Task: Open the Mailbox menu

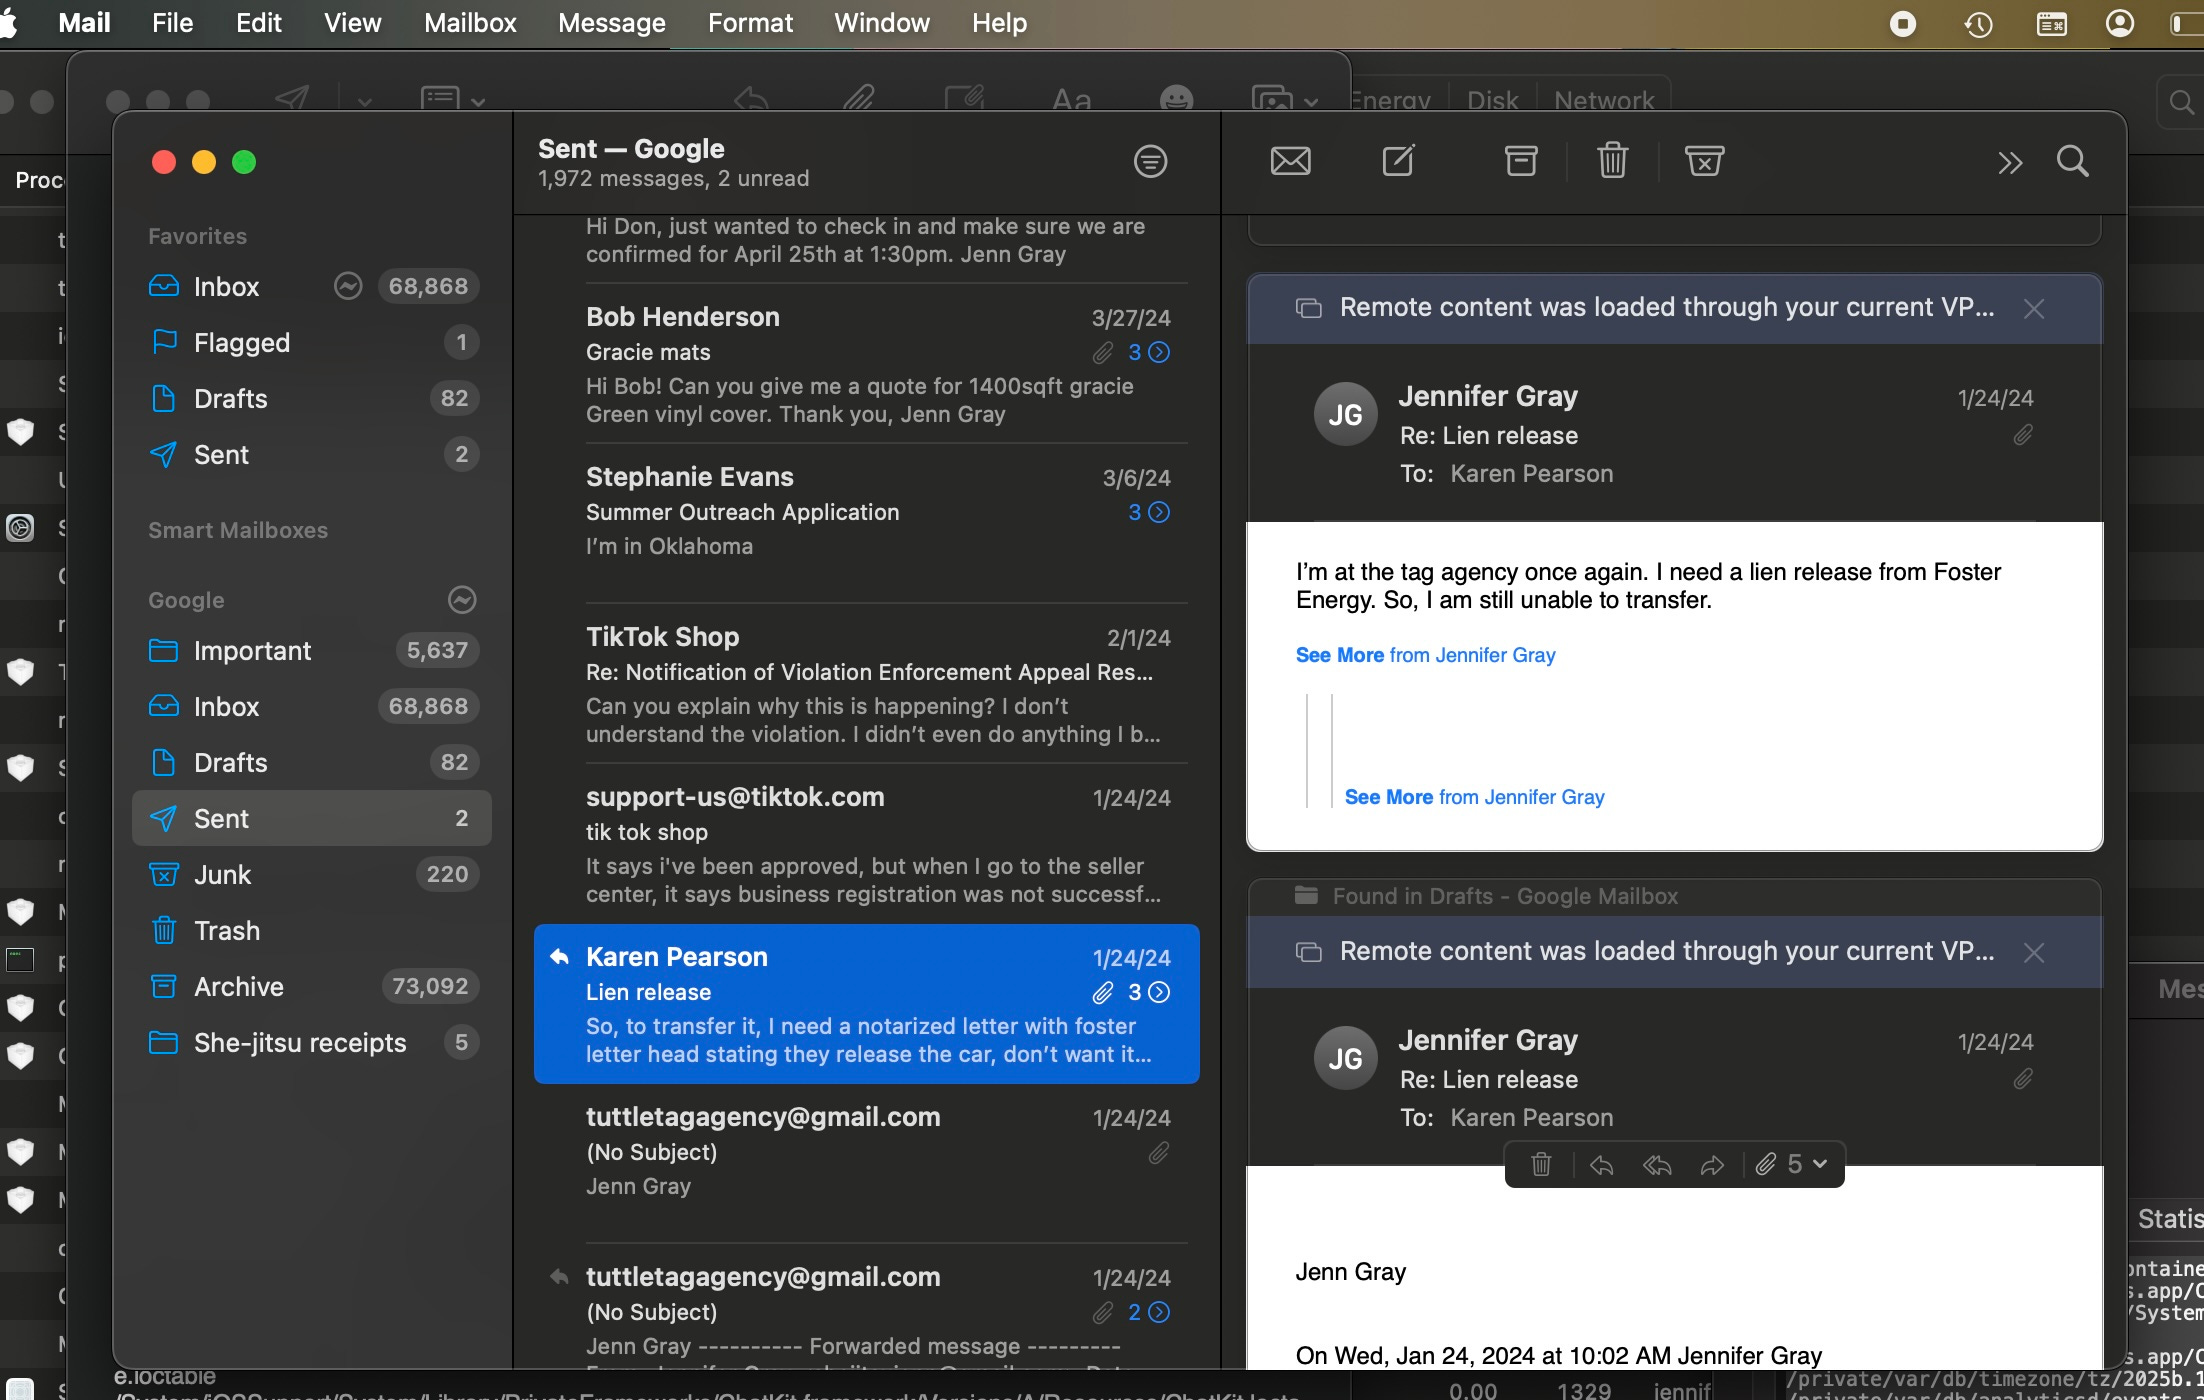Action: [470, 23]
